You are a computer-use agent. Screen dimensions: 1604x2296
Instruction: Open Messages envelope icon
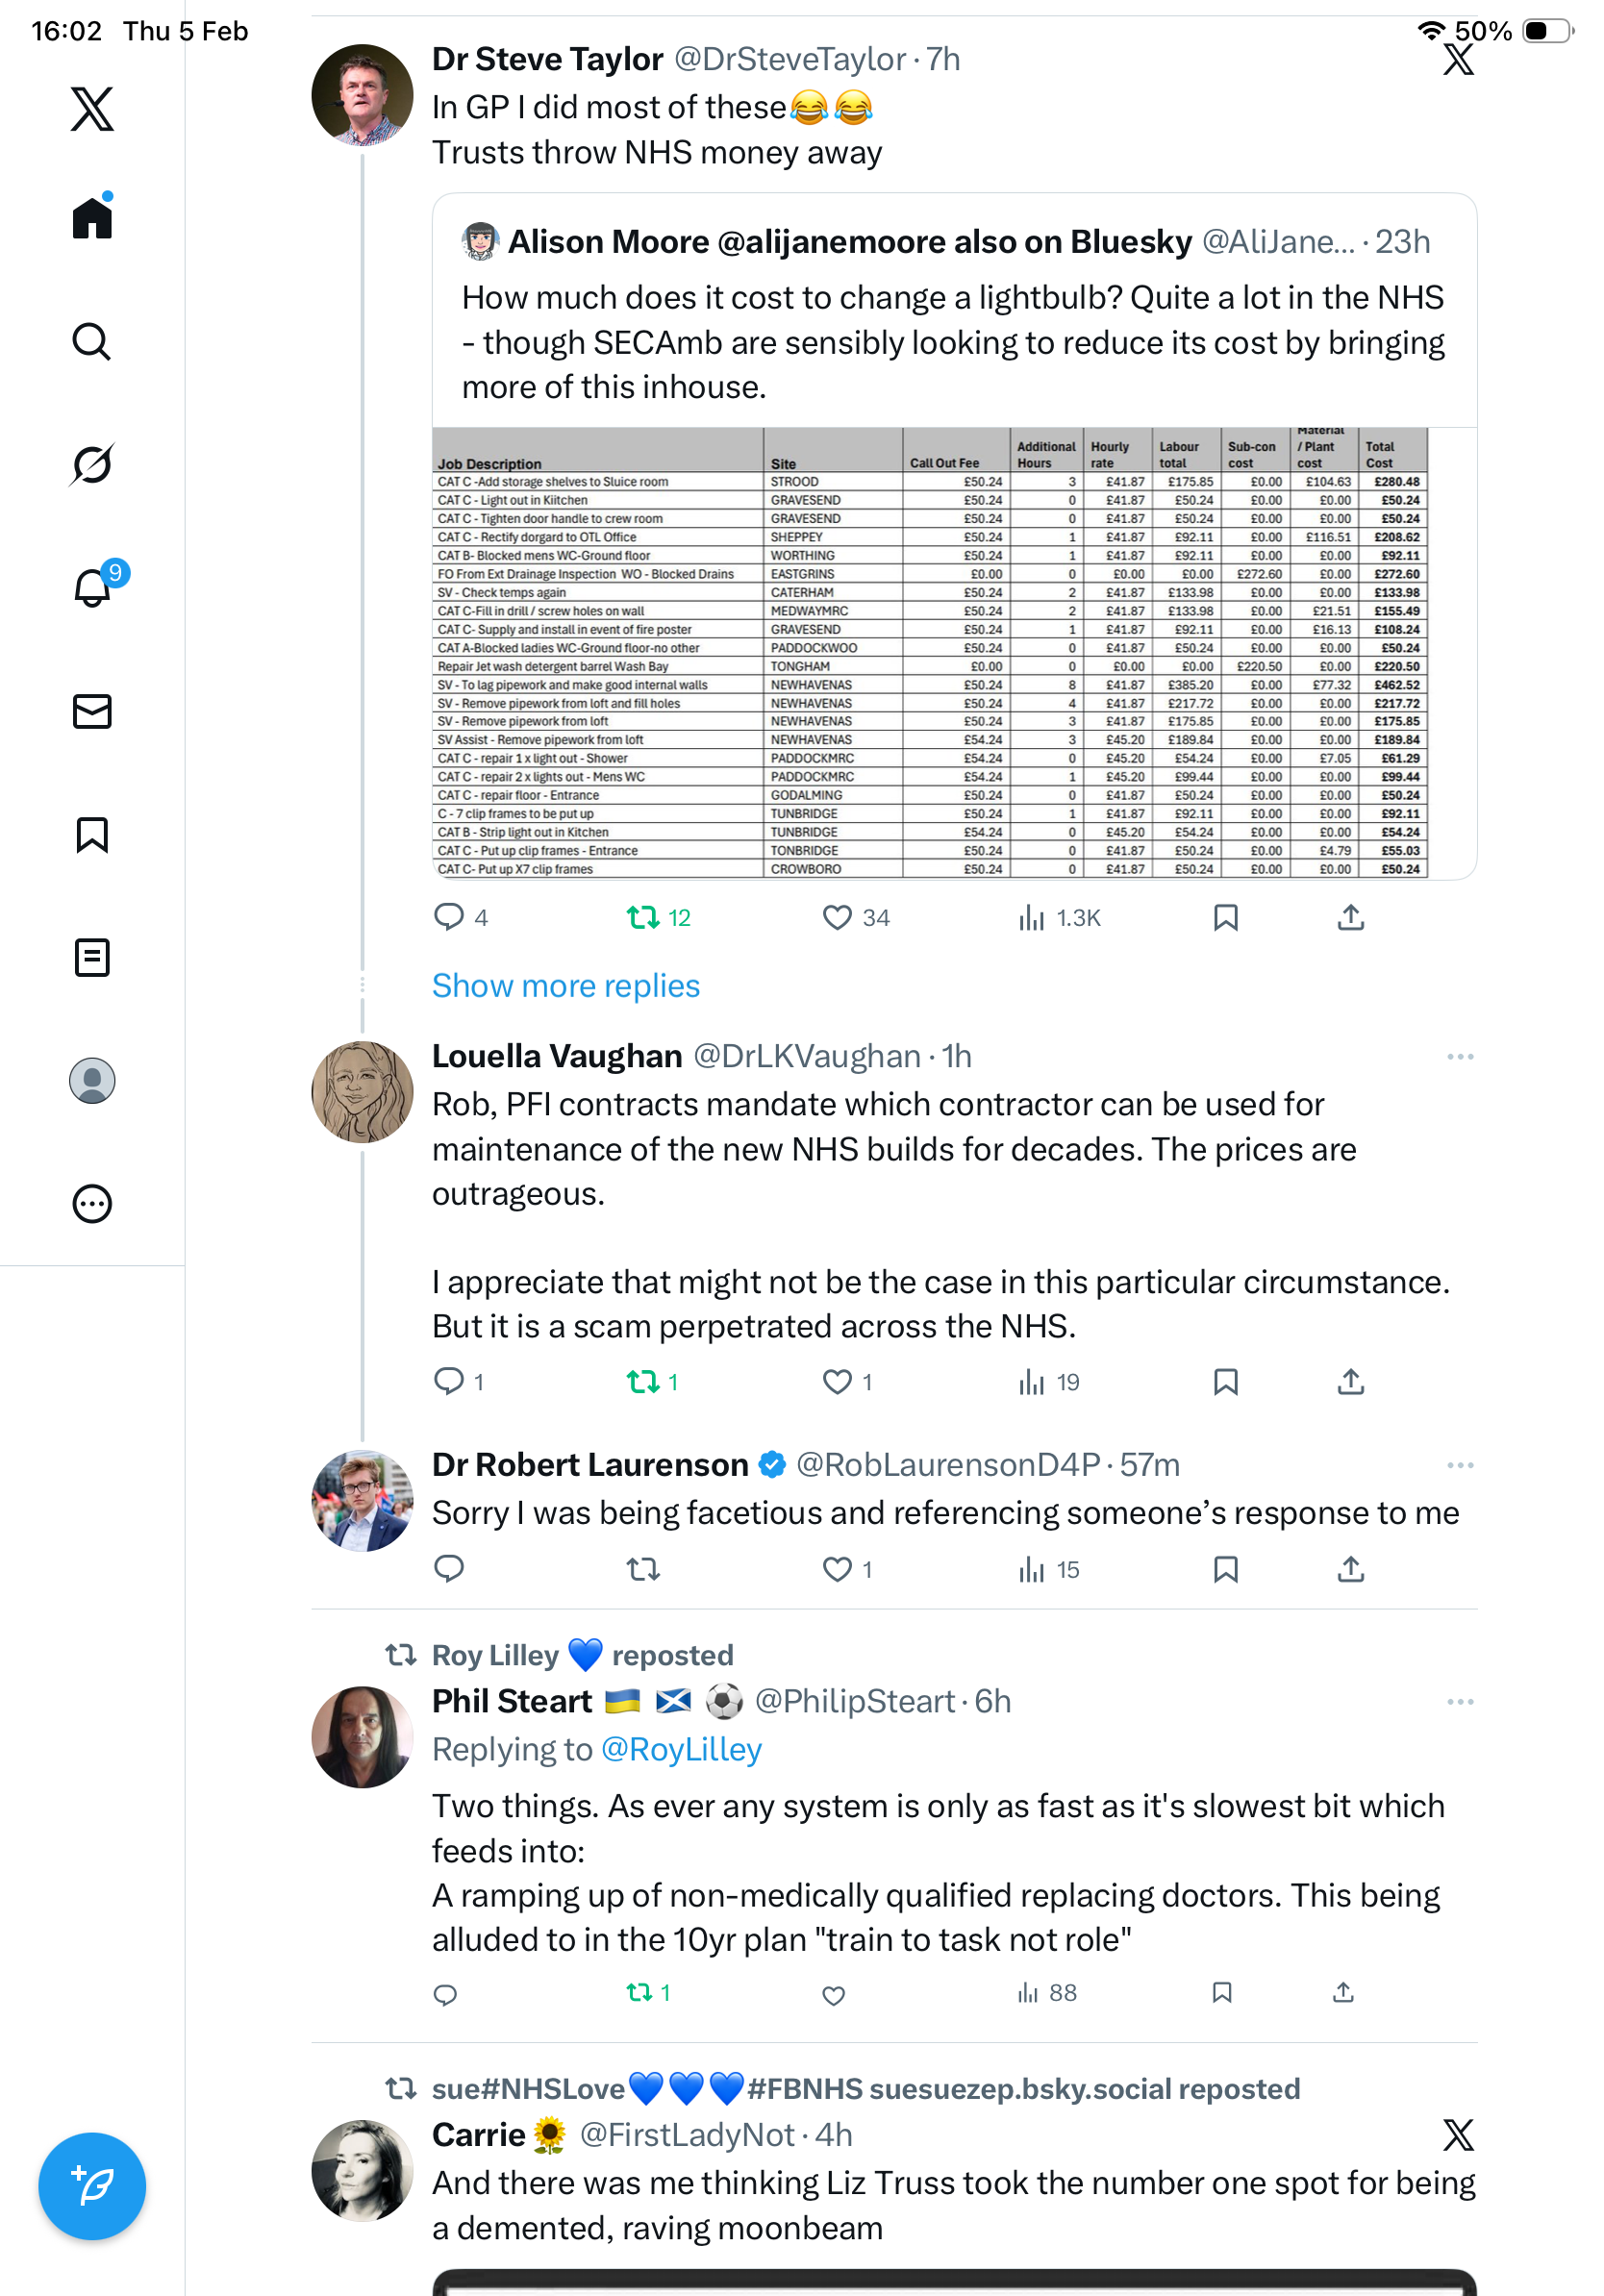[92, 712]
